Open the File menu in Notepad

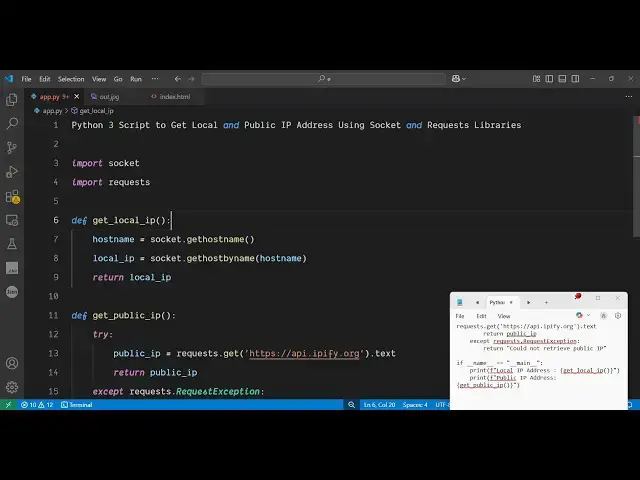(460, 316)
